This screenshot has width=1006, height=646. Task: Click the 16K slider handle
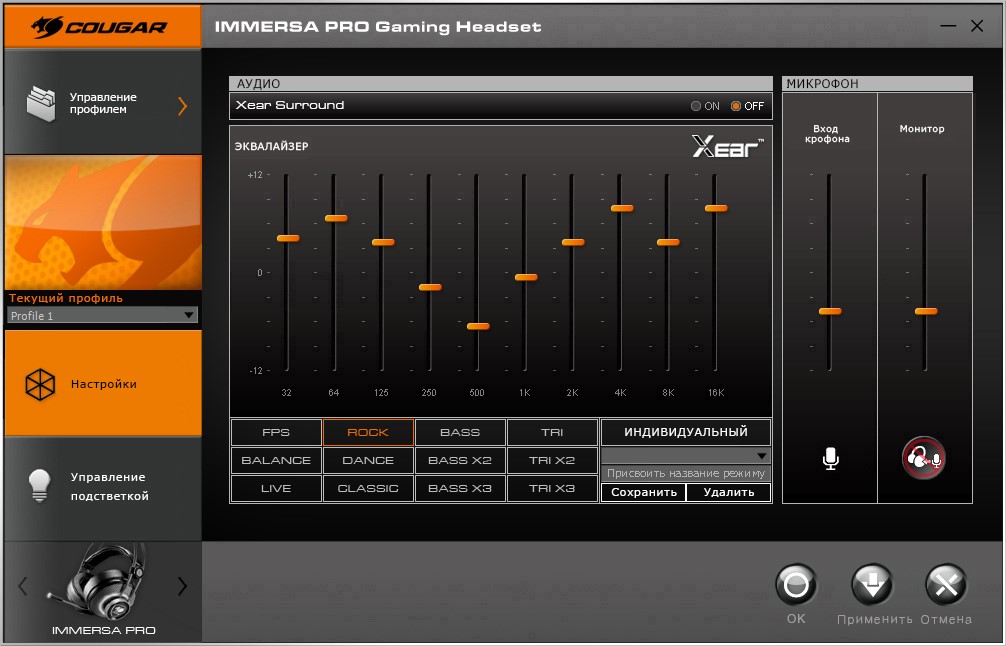716,208
